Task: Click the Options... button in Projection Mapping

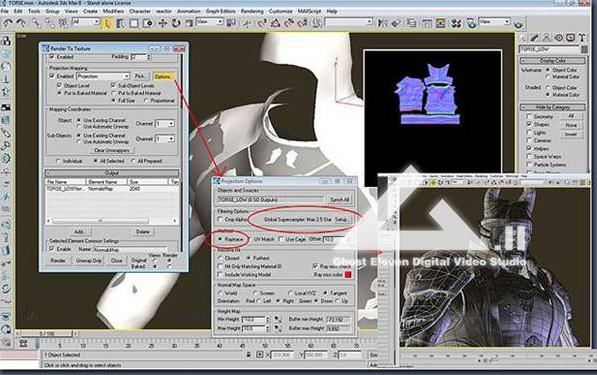Action: coord(164,77)
